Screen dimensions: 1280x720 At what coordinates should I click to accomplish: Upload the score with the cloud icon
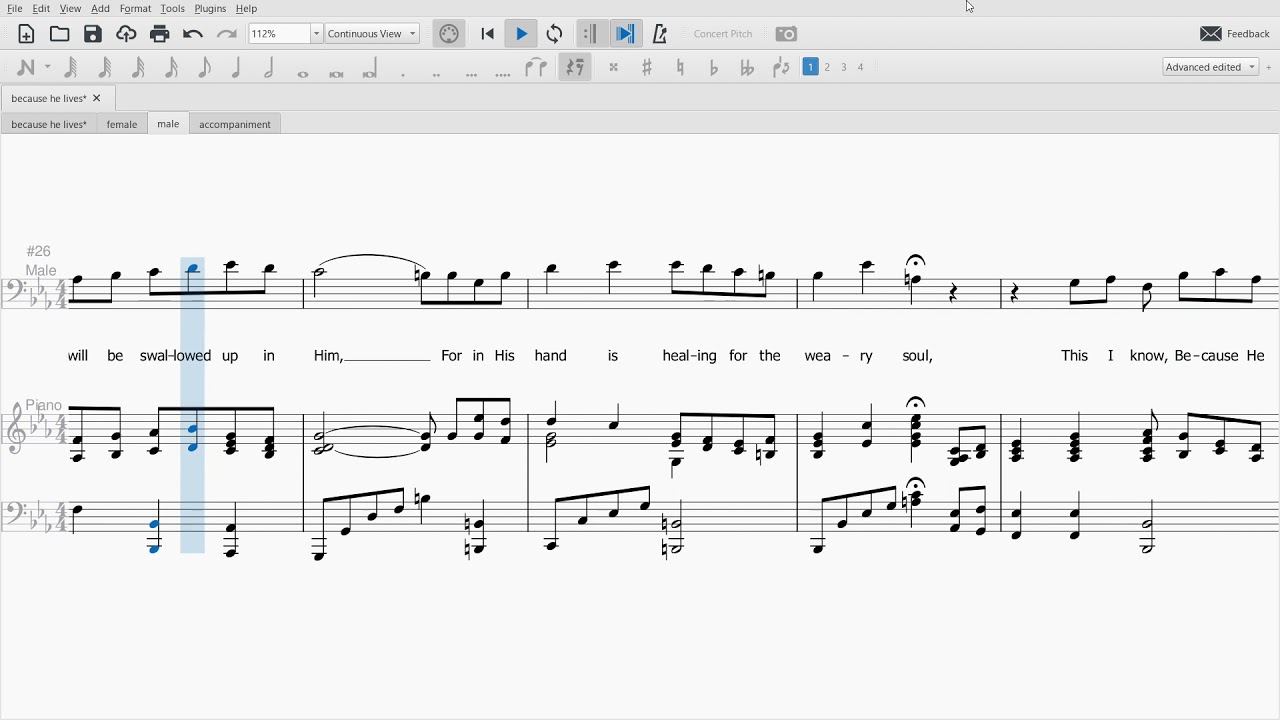126,34
